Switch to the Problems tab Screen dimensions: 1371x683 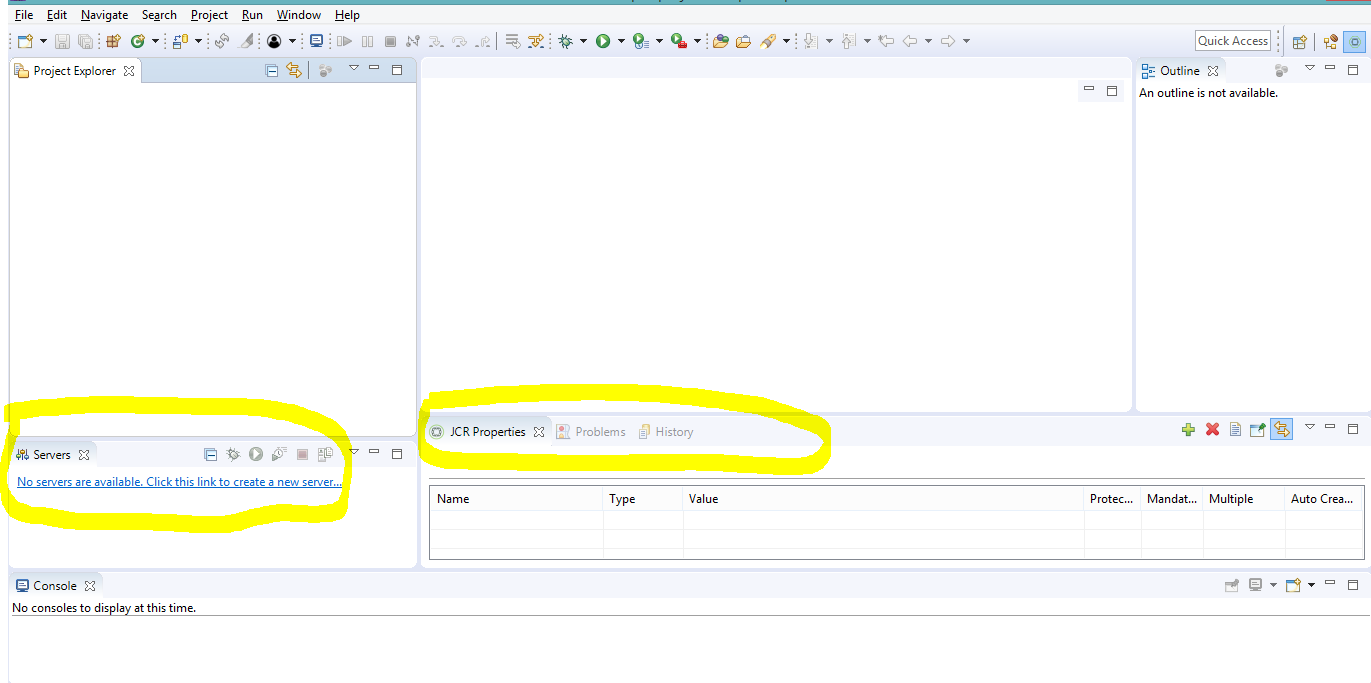point(599,431)
